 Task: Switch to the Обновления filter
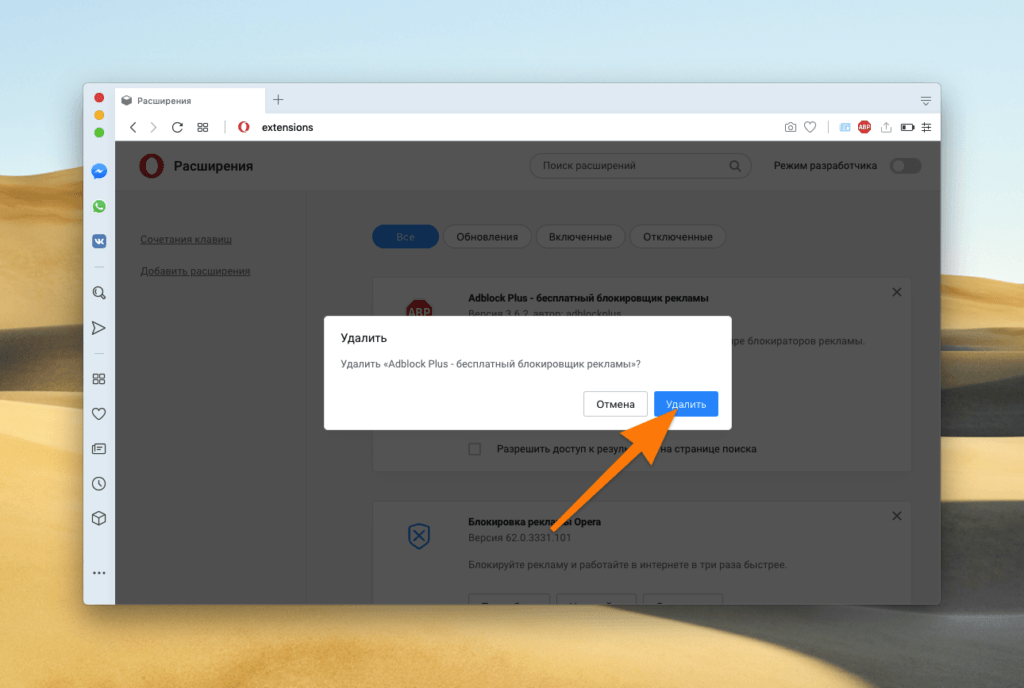tap(487, 237)
